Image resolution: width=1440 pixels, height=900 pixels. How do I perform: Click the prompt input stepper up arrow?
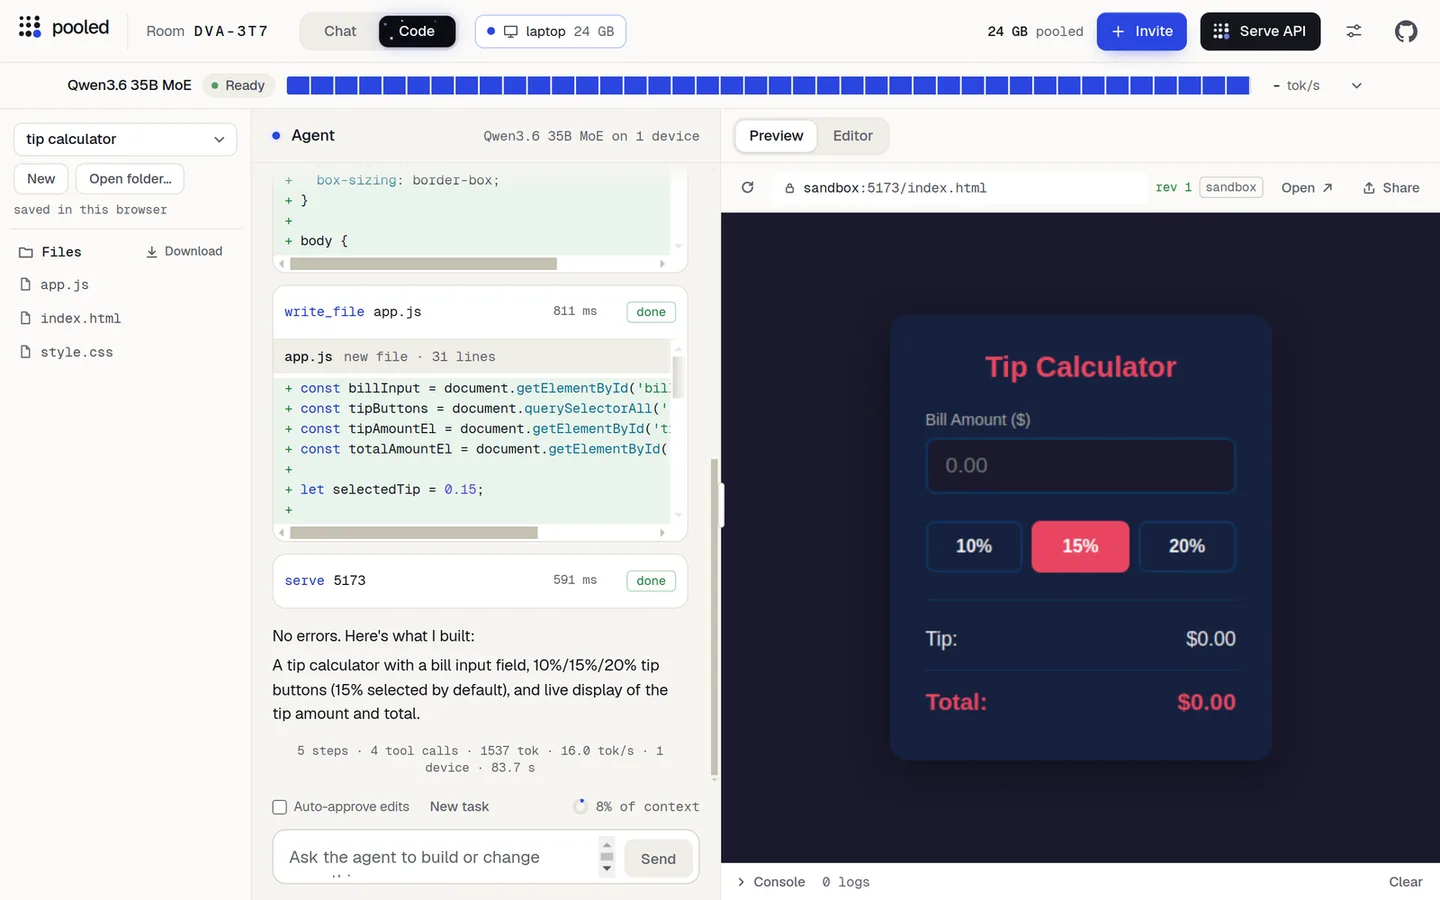click(606, 845)
